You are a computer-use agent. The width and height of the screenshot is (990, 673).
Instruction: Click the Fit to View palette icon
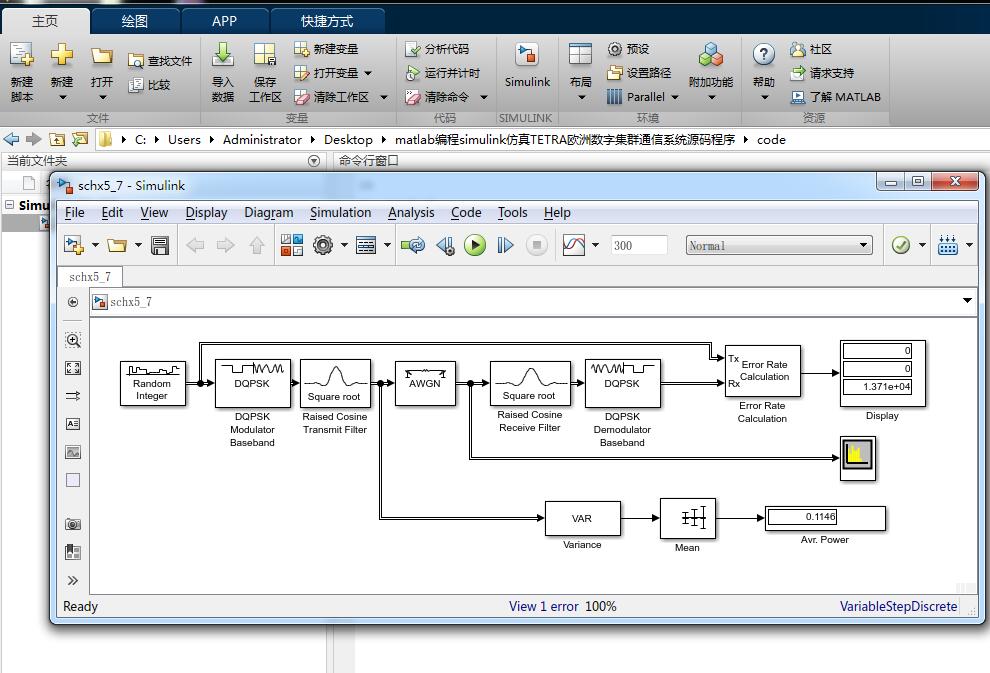point(73,368)
